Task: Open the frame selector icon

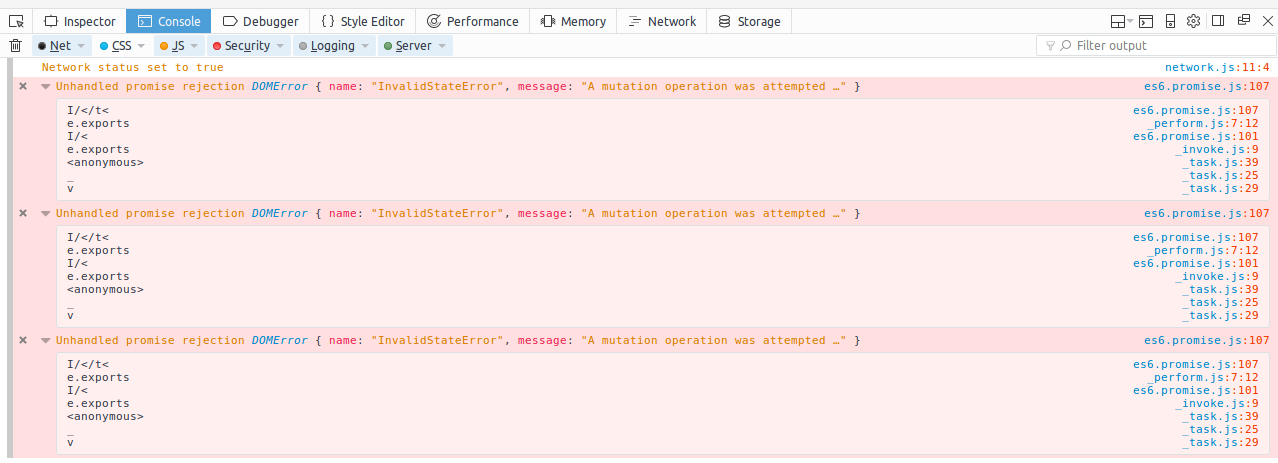Action: [x=1118, y=21]
